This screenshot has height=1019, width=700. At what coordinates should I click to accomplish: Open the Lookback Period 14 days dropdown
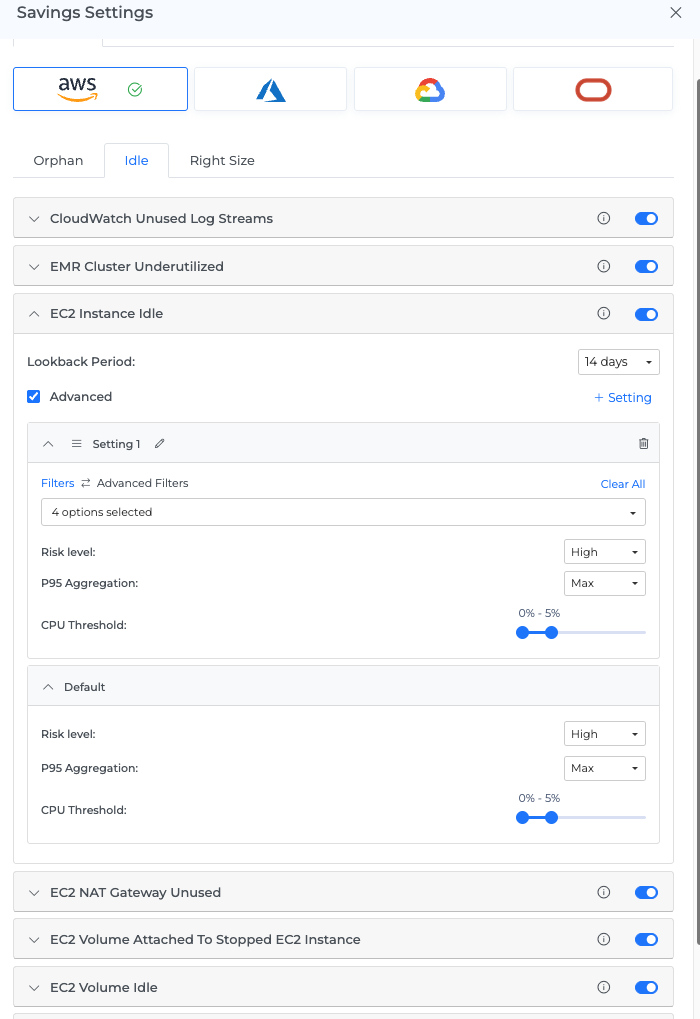tap(618, 362)
